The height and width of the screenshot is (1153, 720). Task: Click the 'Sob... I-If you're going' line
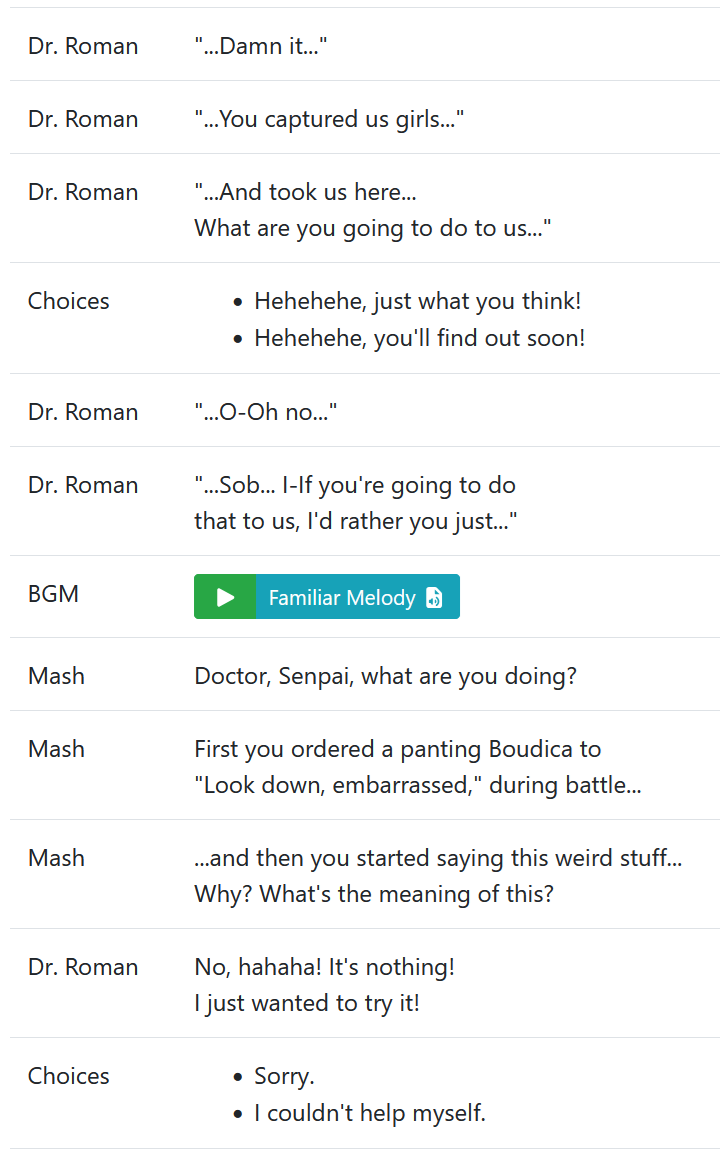coord(355,485)
